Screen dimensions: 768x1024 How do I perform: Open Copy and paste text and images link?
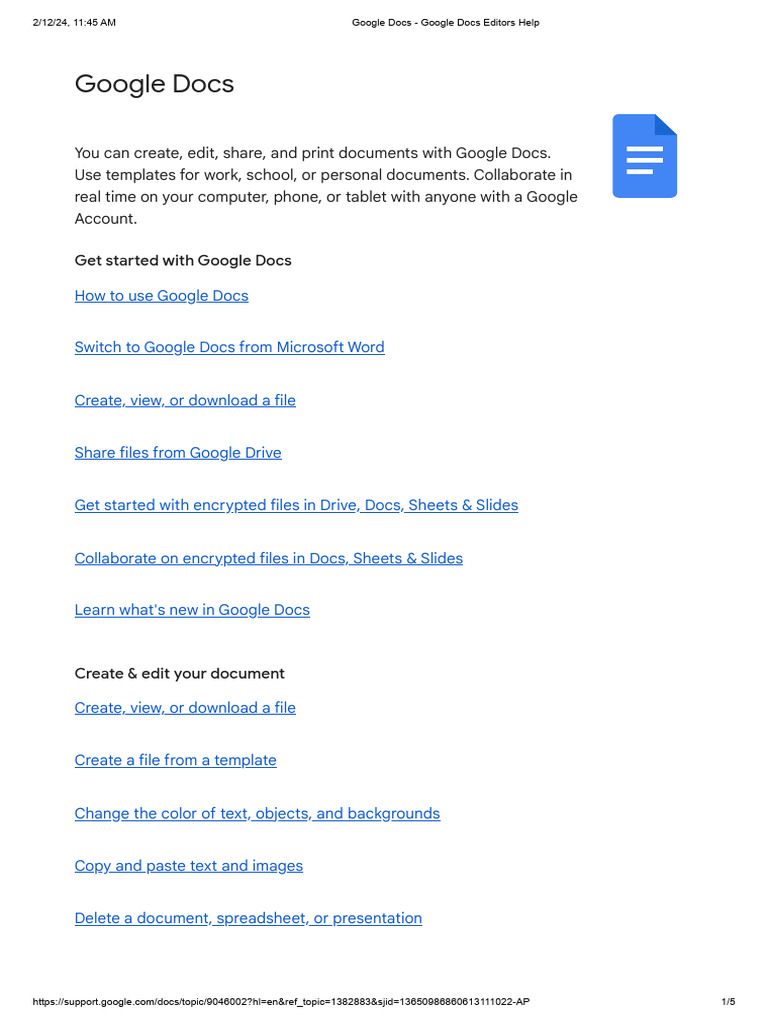pos(188,866)
